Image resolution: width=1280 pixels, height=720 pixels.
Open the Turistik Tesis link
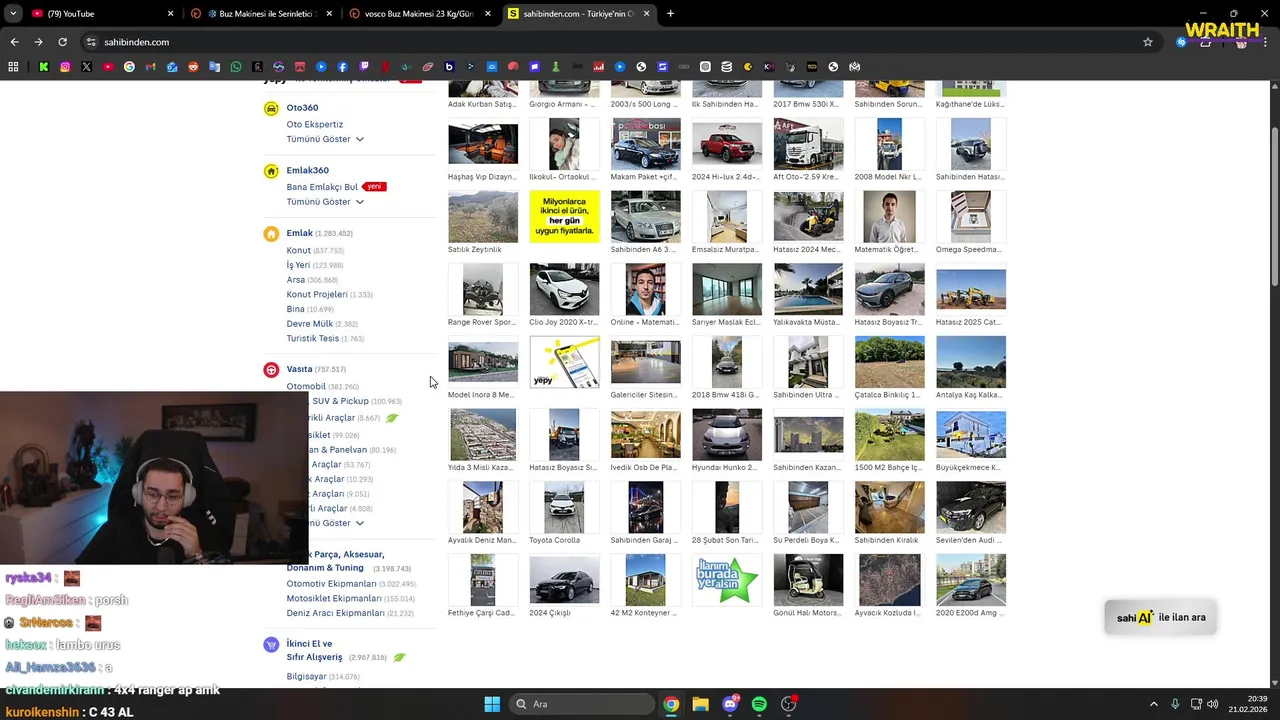[312, 339]
